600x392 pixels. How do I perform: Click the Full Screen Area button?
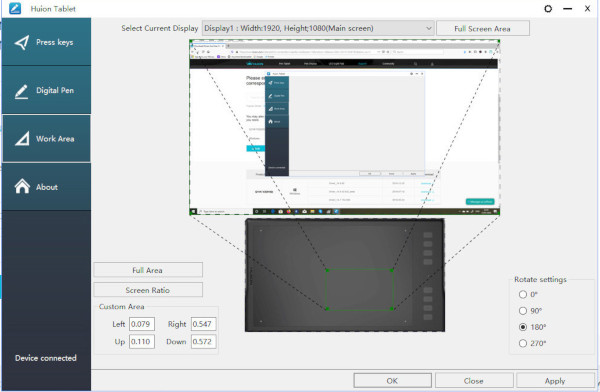click(x=483, y=29)
